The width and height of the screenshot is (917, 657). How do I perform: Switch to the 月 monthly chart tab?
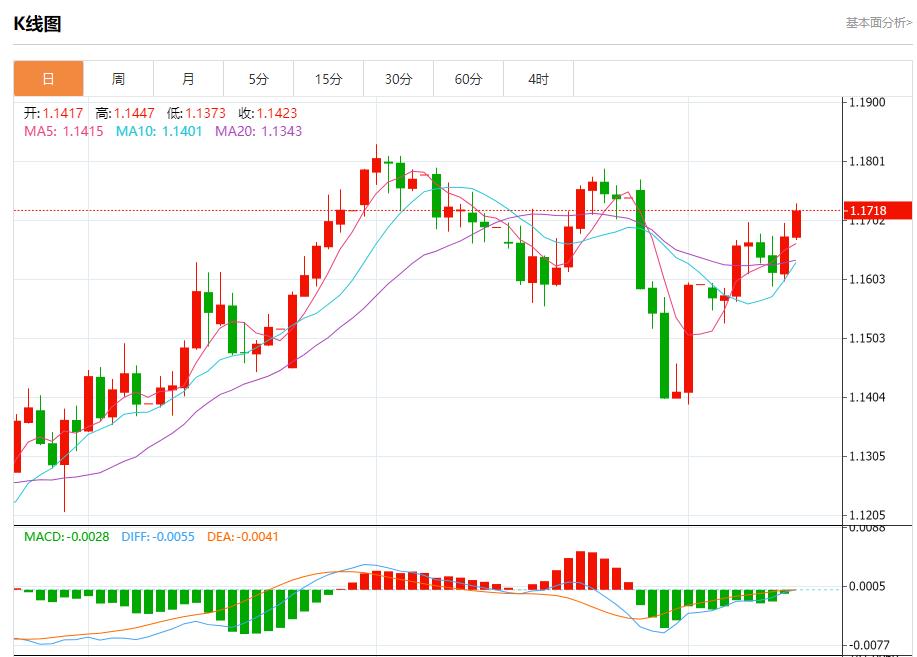[x=187, y=78]
